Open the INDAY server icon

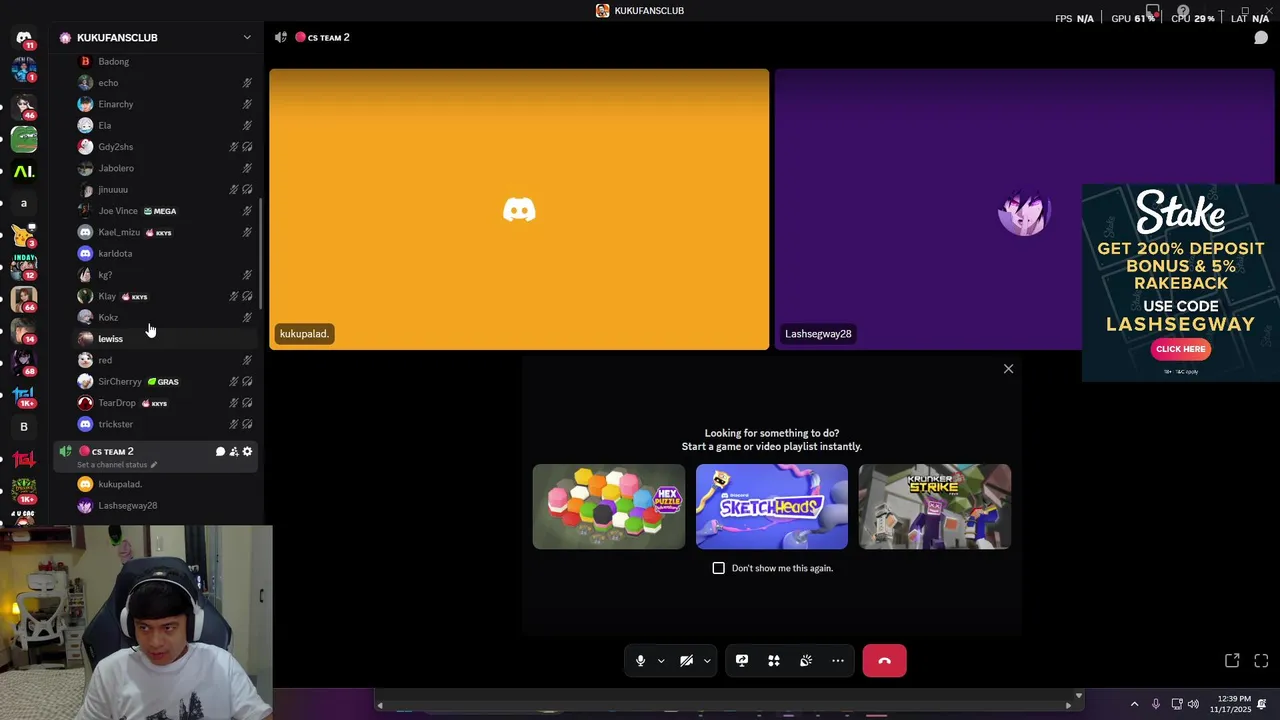24,267
